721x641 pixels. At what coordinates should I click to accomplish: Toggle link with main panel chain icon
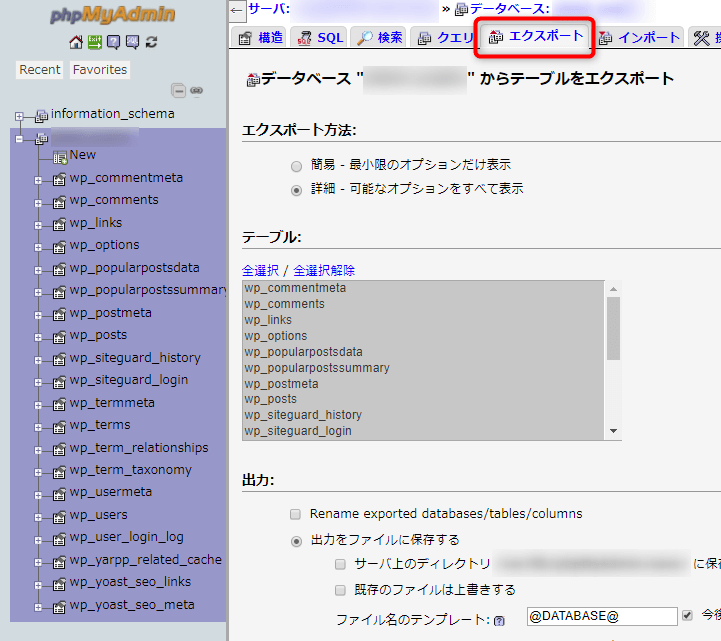coord(197,91)
